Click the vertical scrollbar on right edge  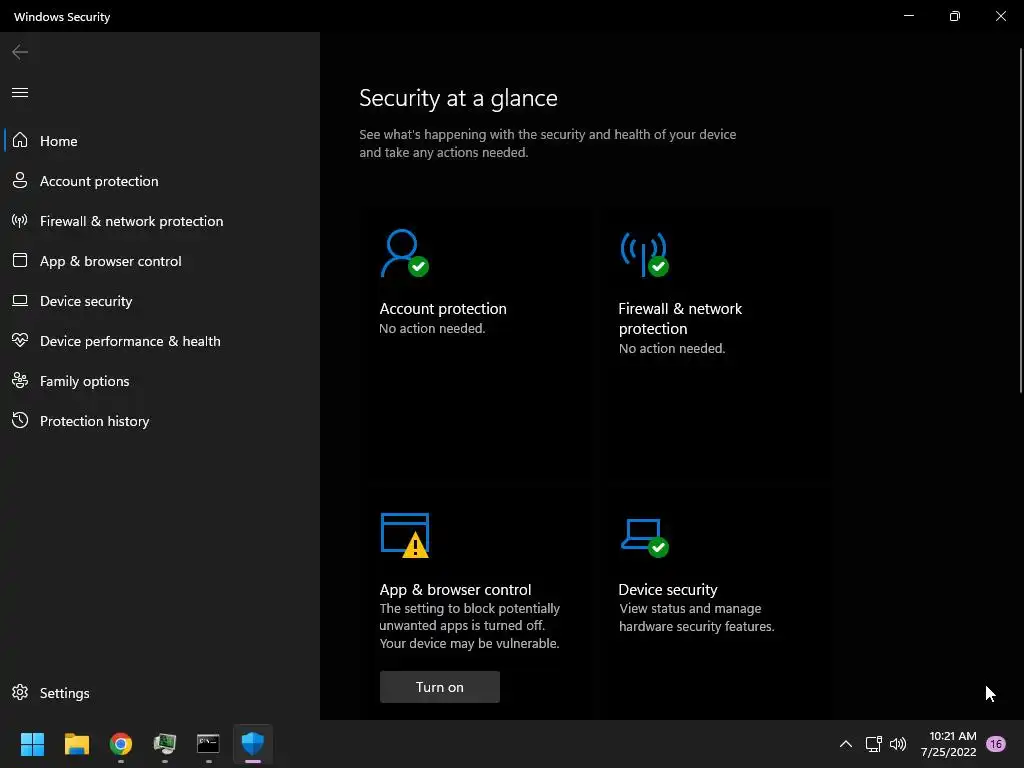click(x=1021, y=219)
